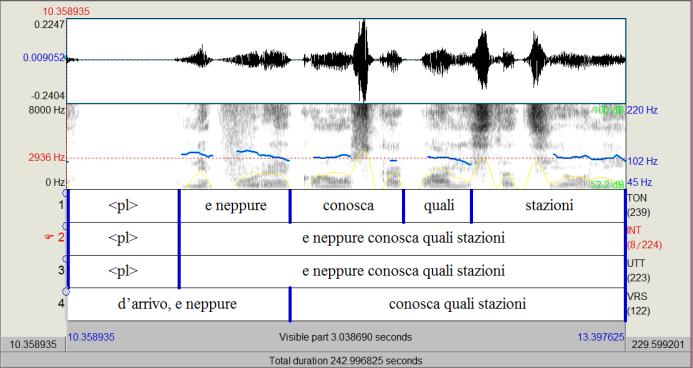
Task: Click the tier 4 boundary circle handle
Action: point(66,292)
